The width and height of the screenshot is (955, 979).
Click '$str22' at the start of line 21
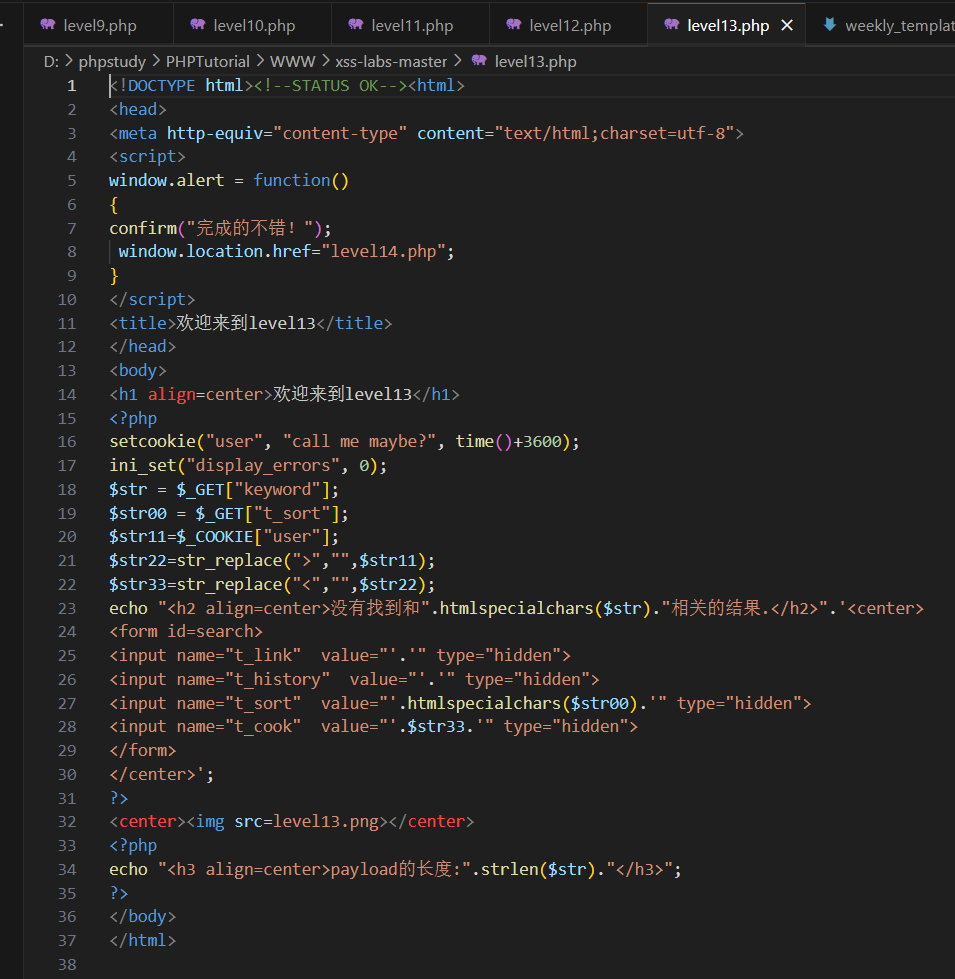[x=138, y=561]
